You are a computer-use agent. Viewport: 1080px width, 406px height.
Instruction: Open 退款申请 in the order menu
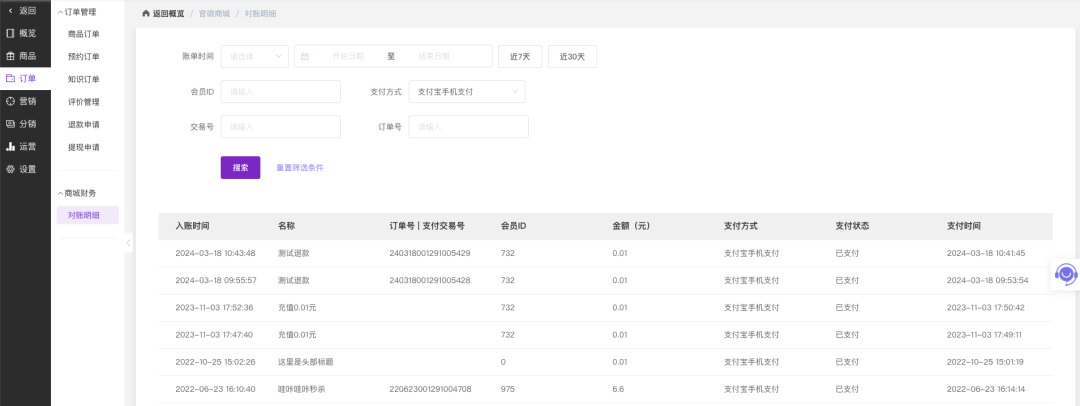[83, 124]
